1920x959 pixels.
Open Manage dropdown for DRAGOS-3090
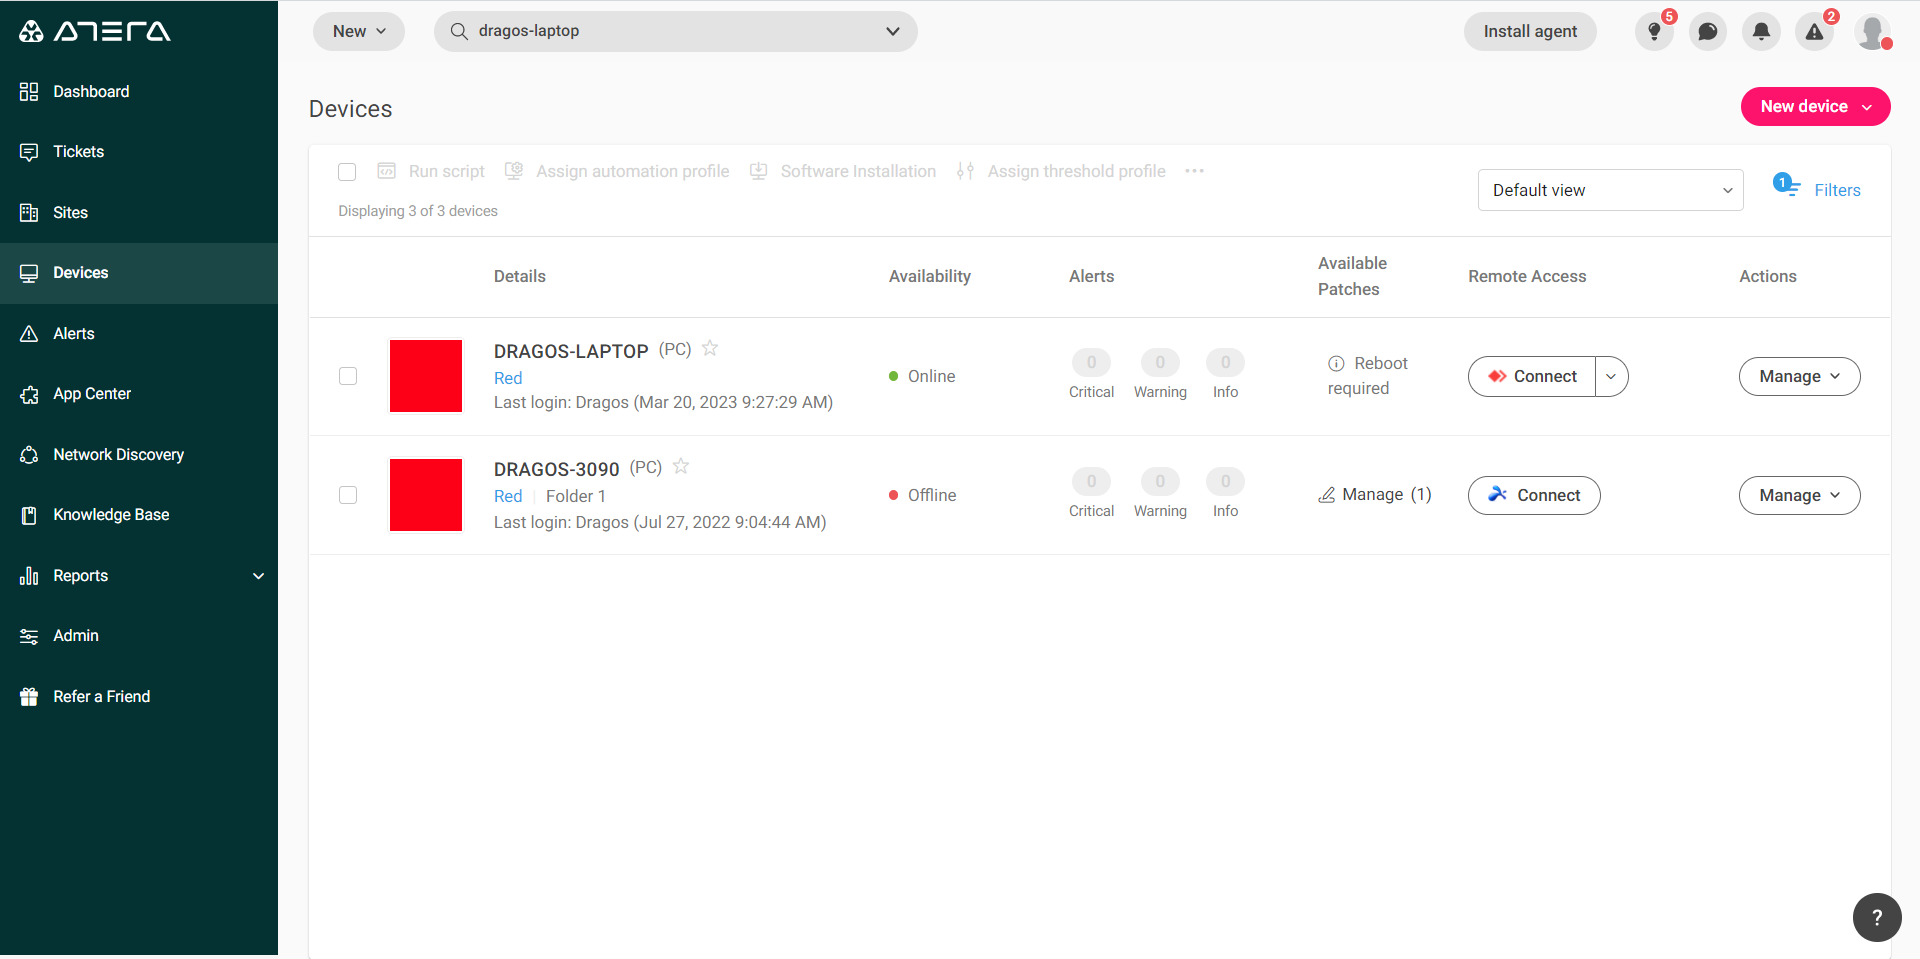1799,495
